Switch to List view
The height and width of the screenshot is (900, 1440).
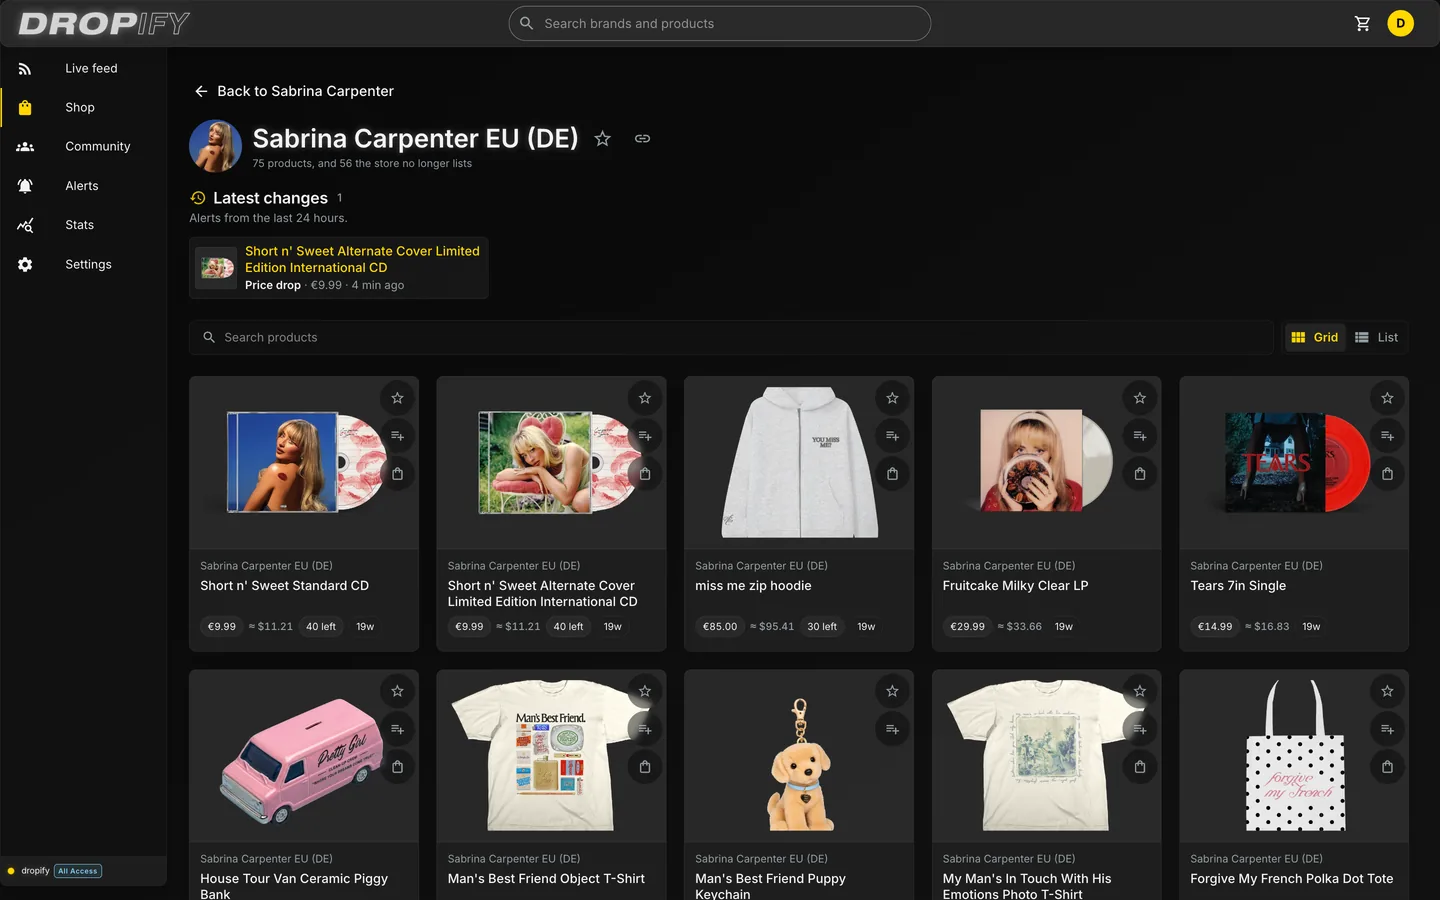tap(1376, 337)
